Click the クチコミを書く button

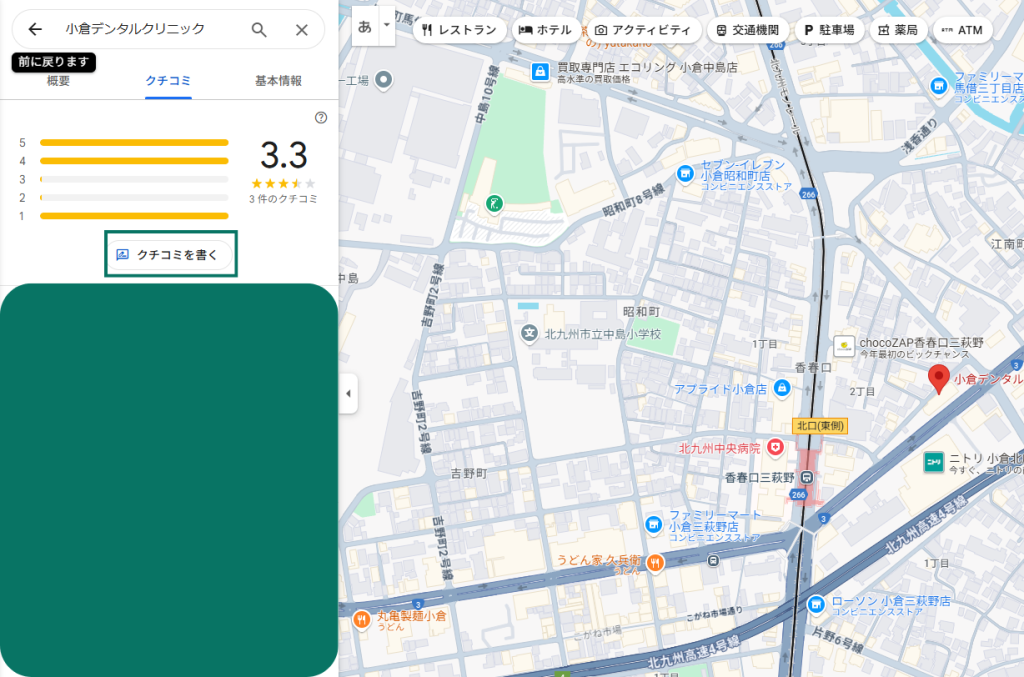click(x=171, y=255)
